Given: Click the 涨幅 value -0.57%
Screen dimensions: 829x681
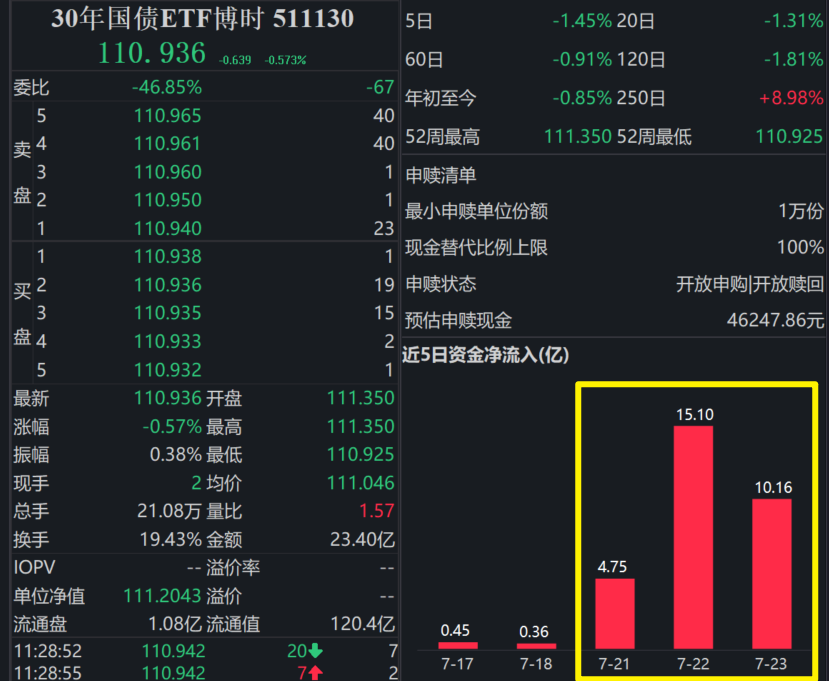Looking at the screenshot, I should [x=172, y=426].
